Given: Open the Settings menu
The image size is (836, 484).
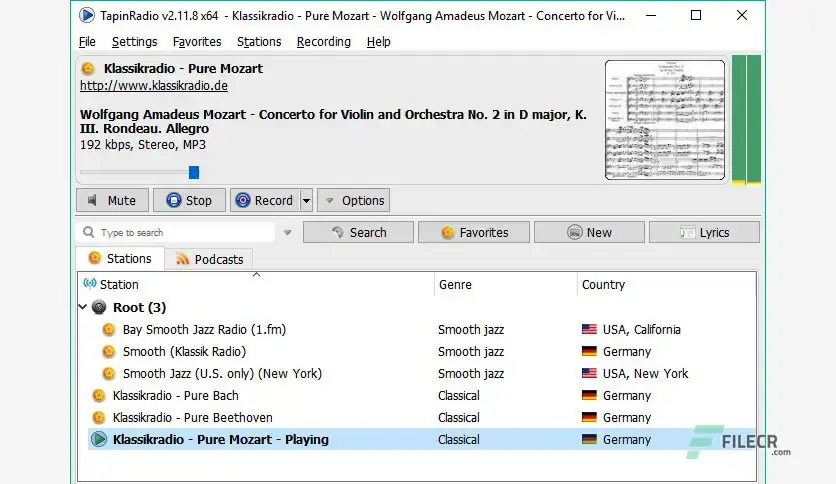Looking at the screenshot, I should (134, 42).
